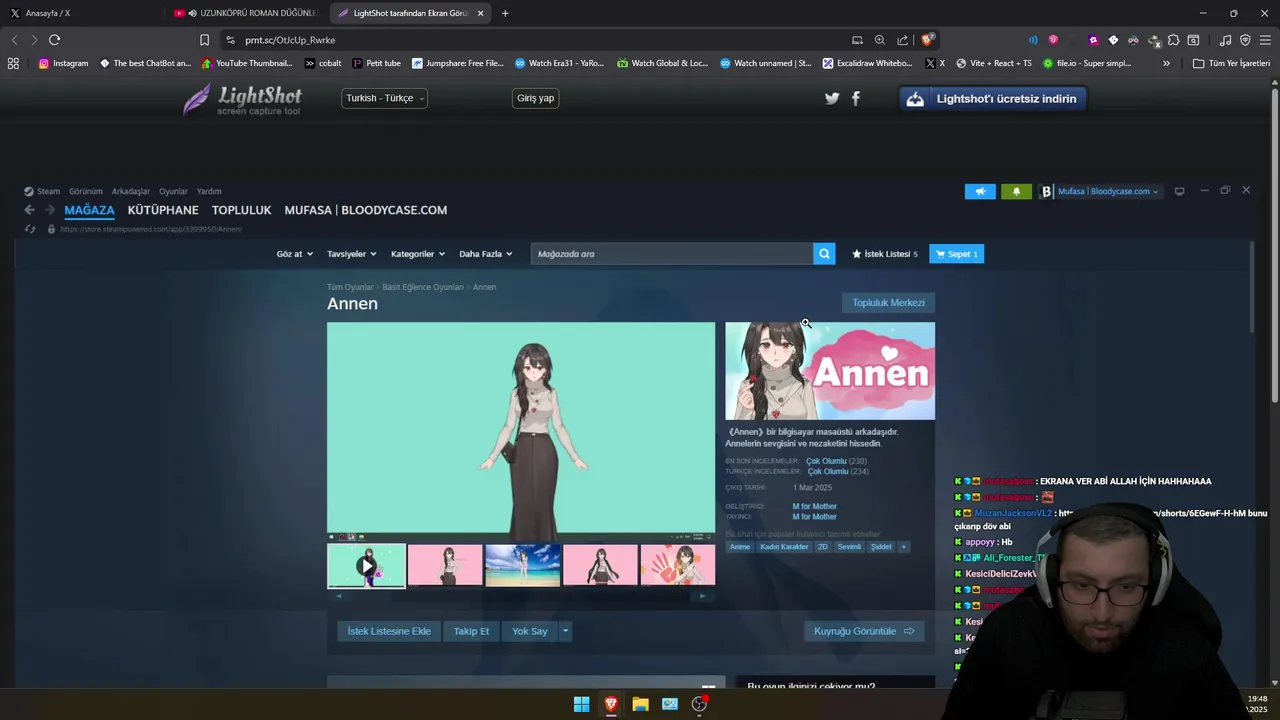Viewport: 1280px width, 720px height.
Task: Click the Steam store search magnifier button
Action: pos(824,254)
